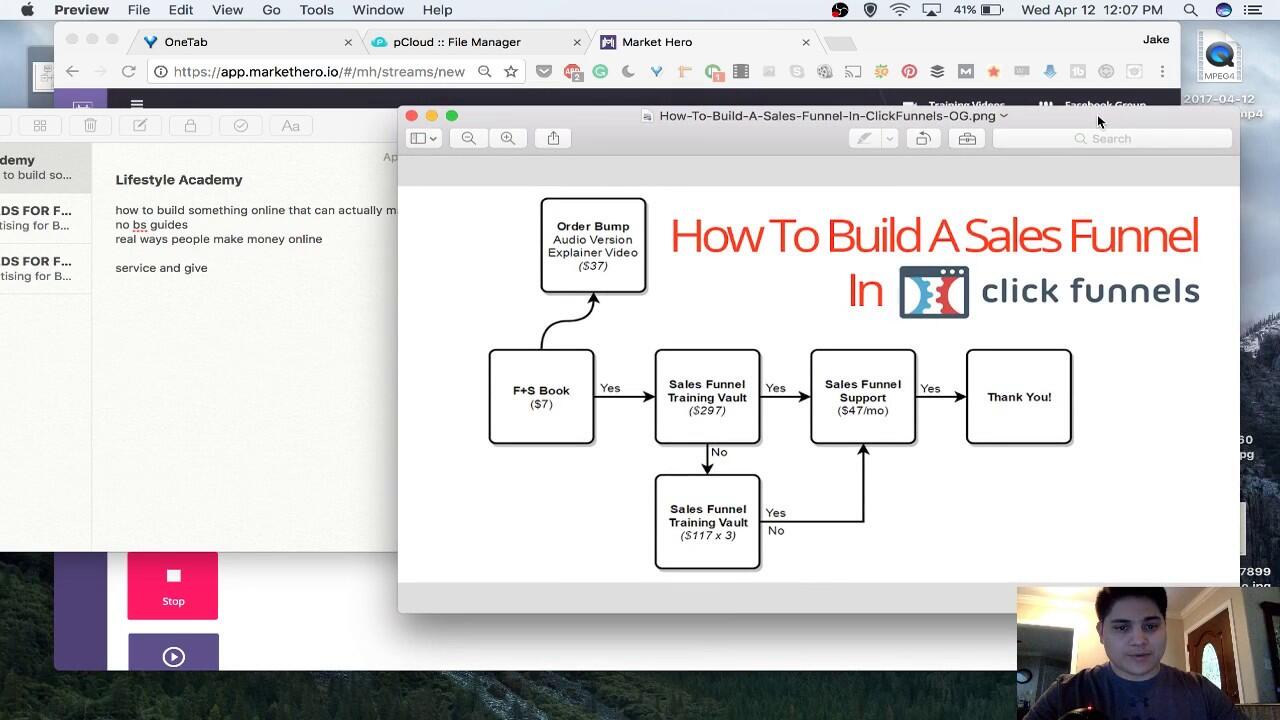The image size is (1280, 720).
Task: Click the Pinterest extension icon
Action: (x=909, y=72)
